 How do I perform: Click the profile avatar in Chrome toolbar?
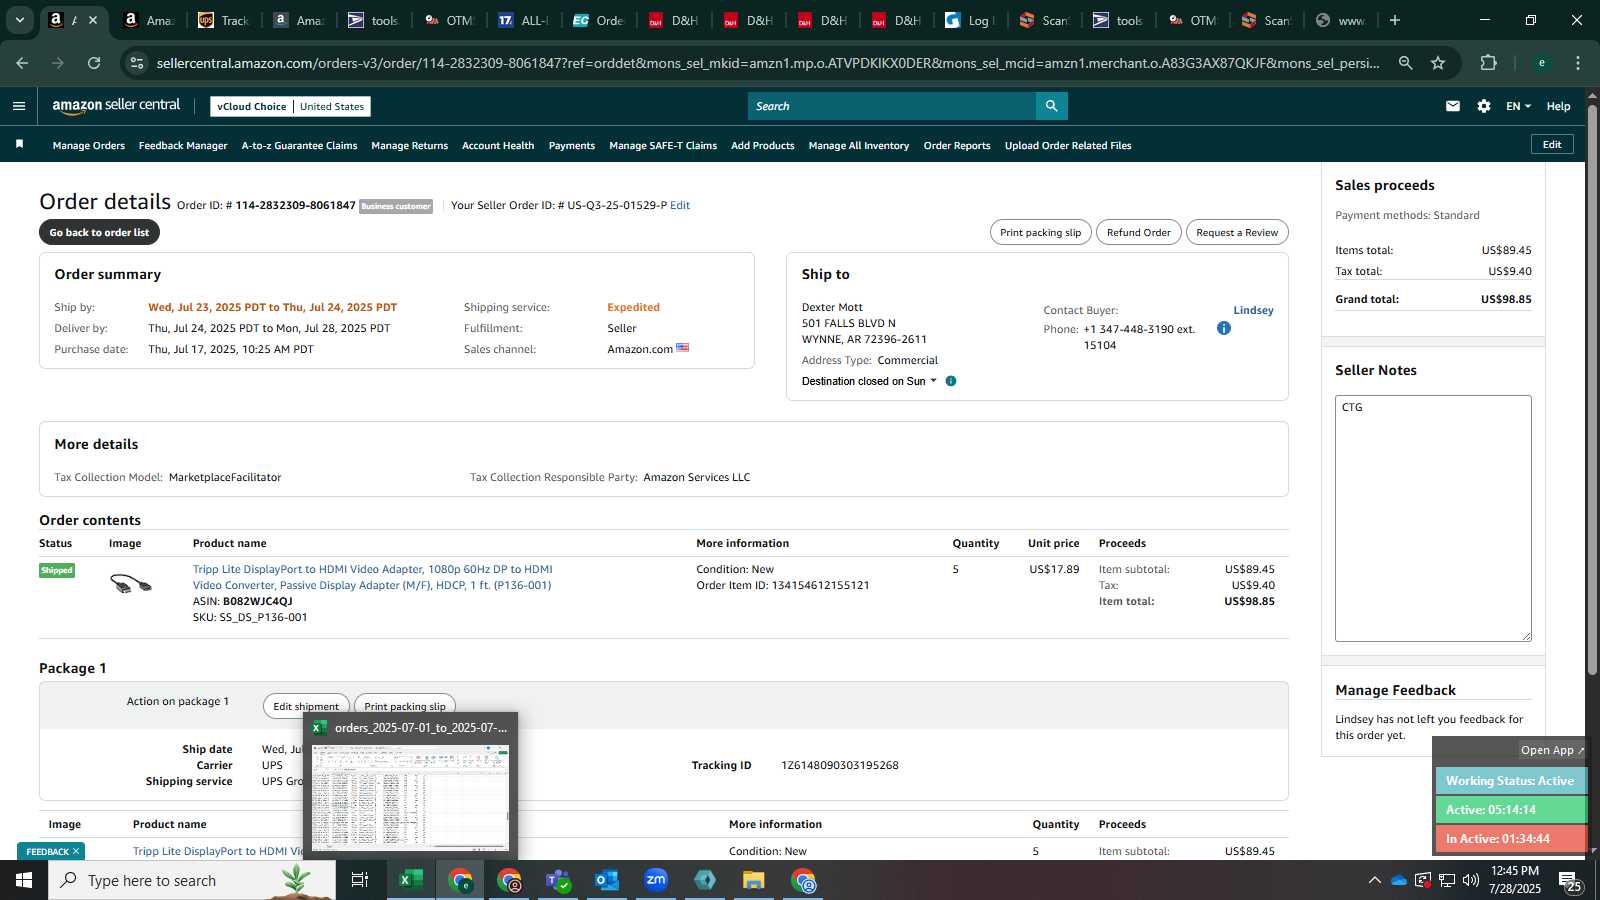pos(1542,63)
